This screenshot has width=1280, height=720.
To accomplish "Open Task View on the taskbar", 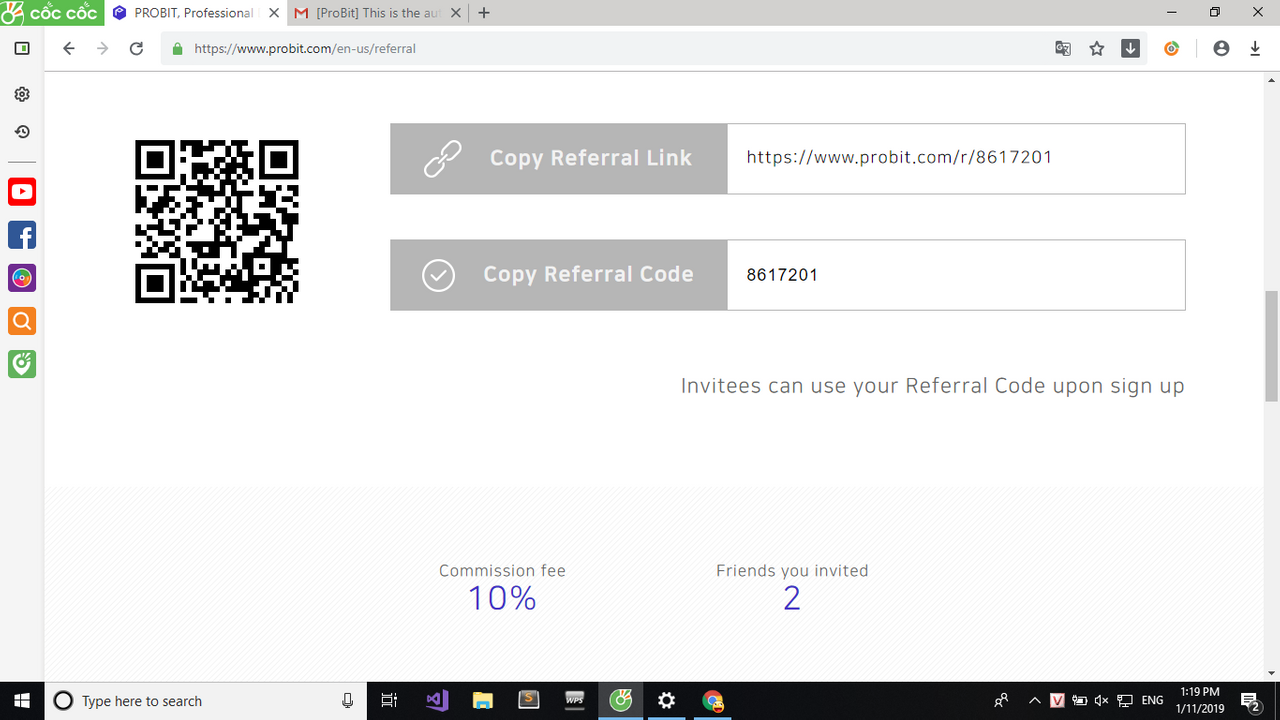I will coord(391,701).
